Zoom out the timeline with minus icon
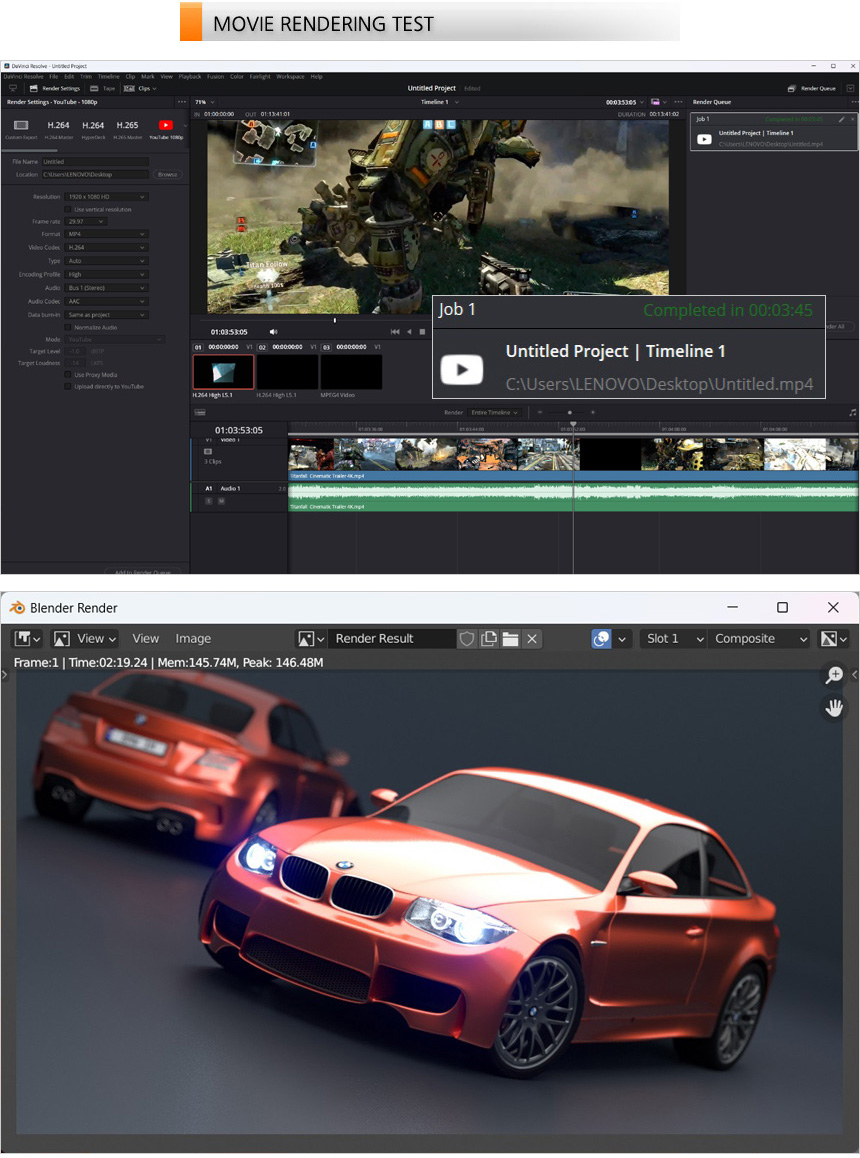This screenshot has width=860, height=1158. (x=539, y=412)
